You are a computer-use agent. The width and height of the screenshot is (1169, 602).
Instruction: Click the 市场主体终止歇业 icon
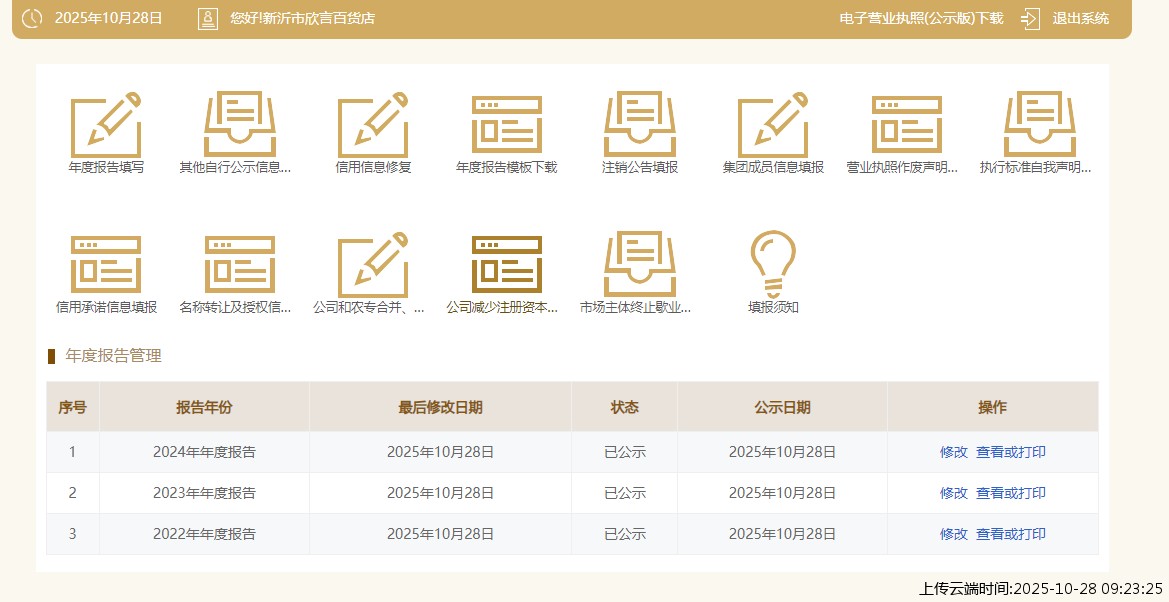pyautogui.click(x=640, y=265)
